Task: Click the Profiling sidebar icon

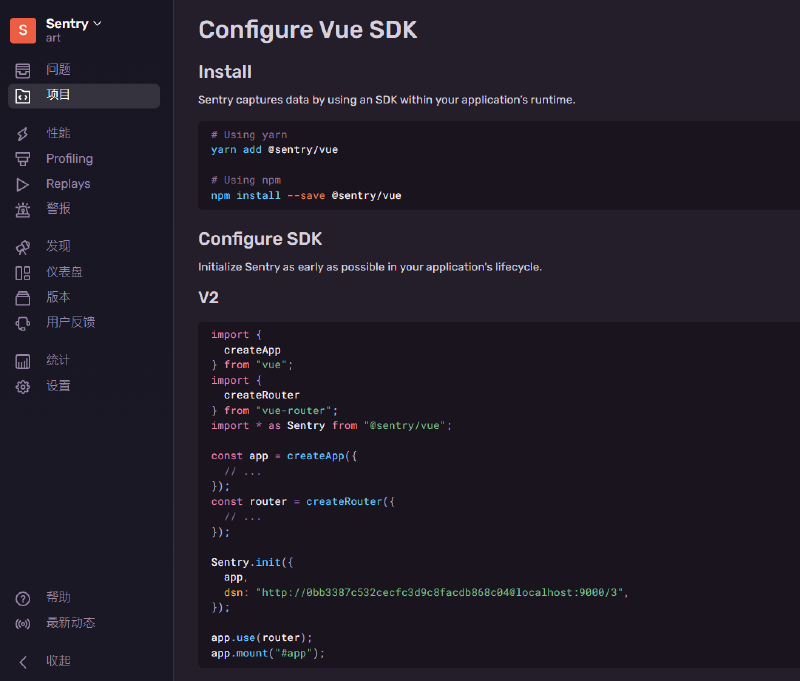Action: click(23, 159)
